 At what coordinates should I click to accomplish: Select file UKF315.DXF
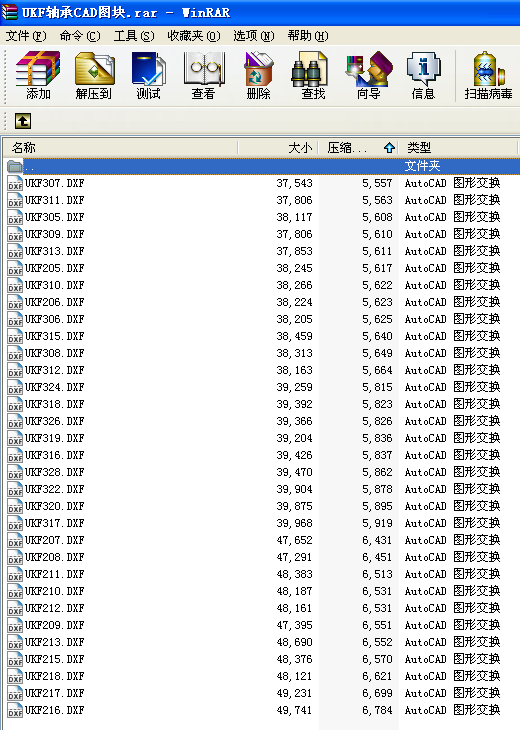click(55, 336)
